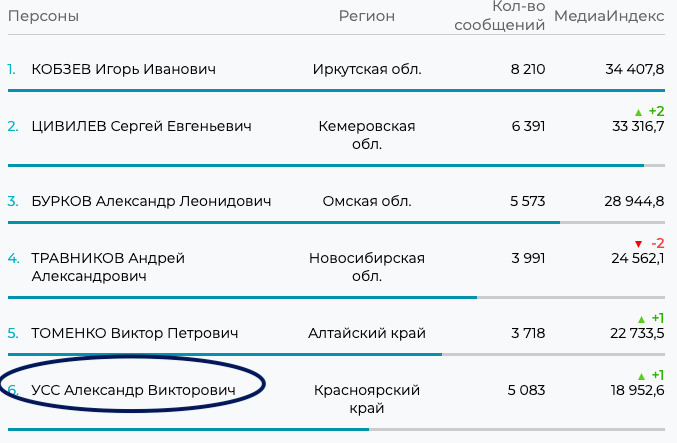Click the green up arrow in УСС row
The image size is (677, 443).
click(641, 377)
